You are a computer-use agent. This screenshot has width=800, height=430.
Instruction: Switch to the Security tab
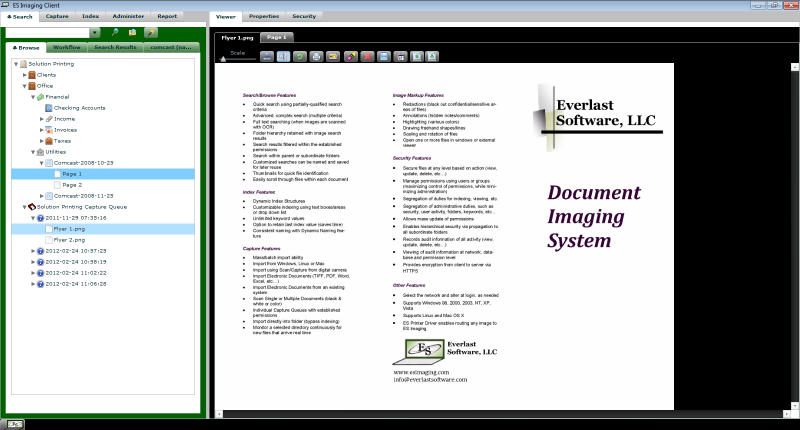click(304, 16)
